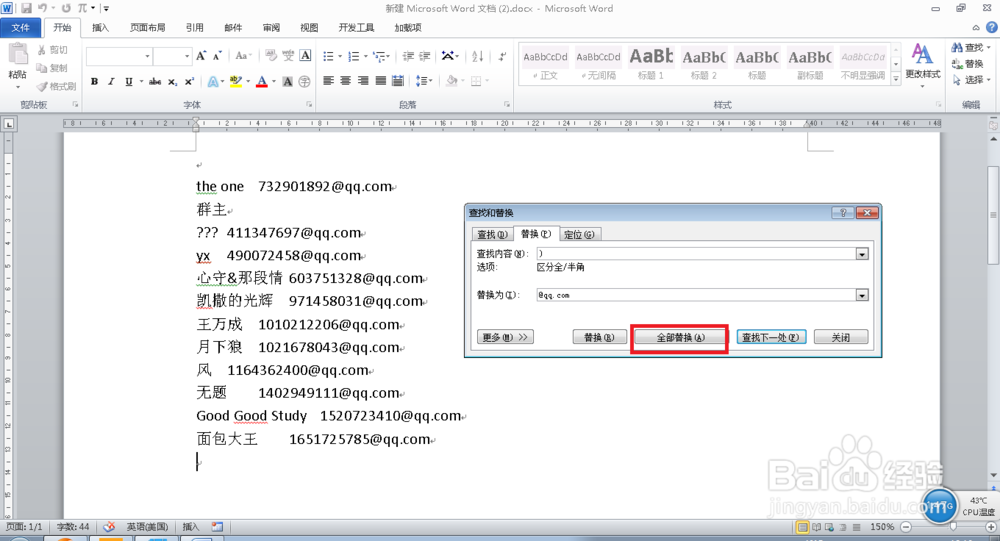Click the Subscript x₂ icon
The width and height of the screenshot is (1000, 541).
coord(172,82)
